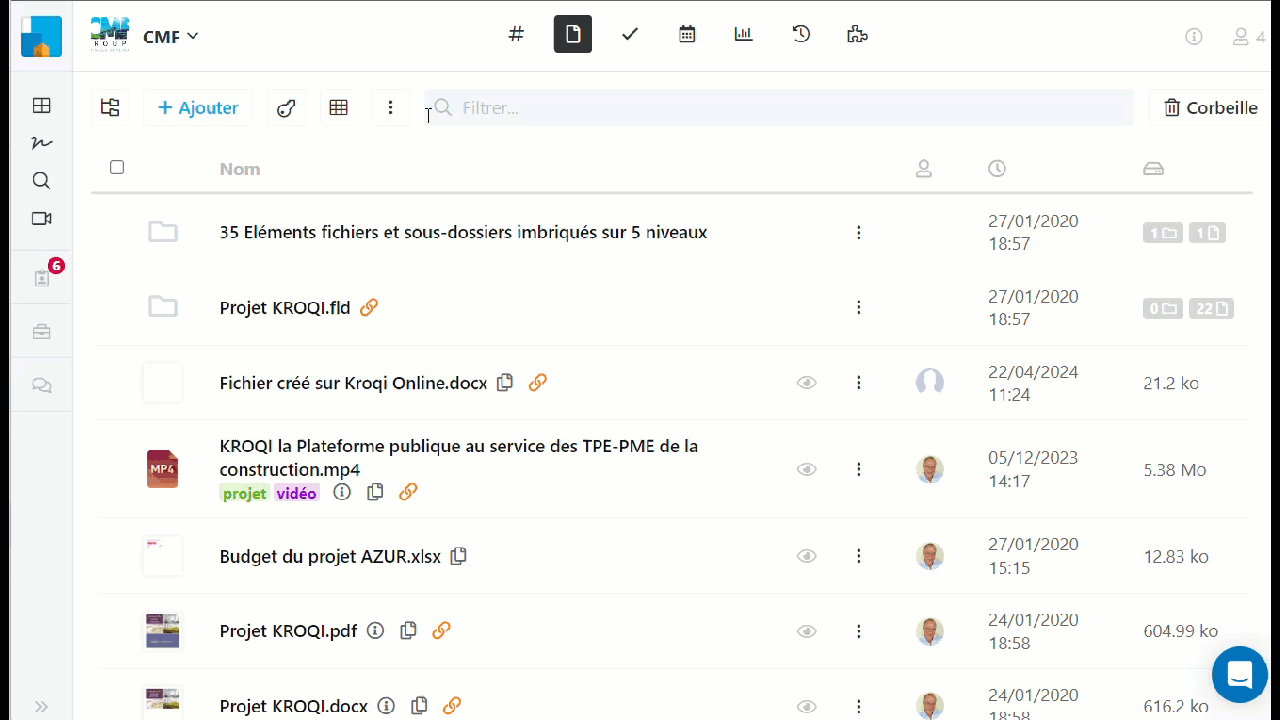Click link icon for Projet KROQI.pdf

point(441,630)
